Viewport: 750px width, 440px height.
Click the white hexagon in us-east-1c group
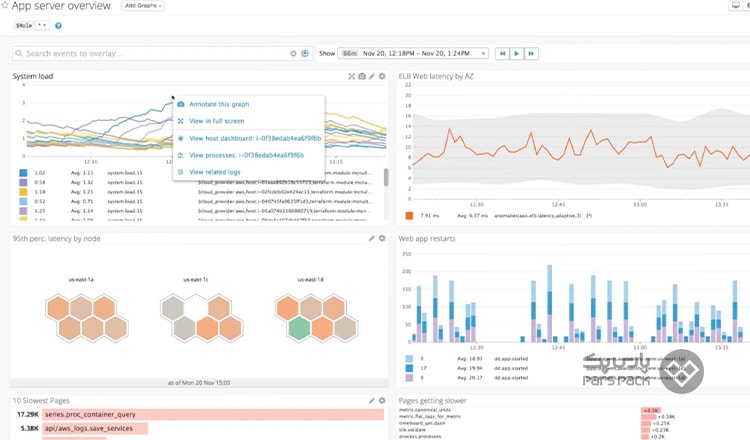click(x=196, y=307)
